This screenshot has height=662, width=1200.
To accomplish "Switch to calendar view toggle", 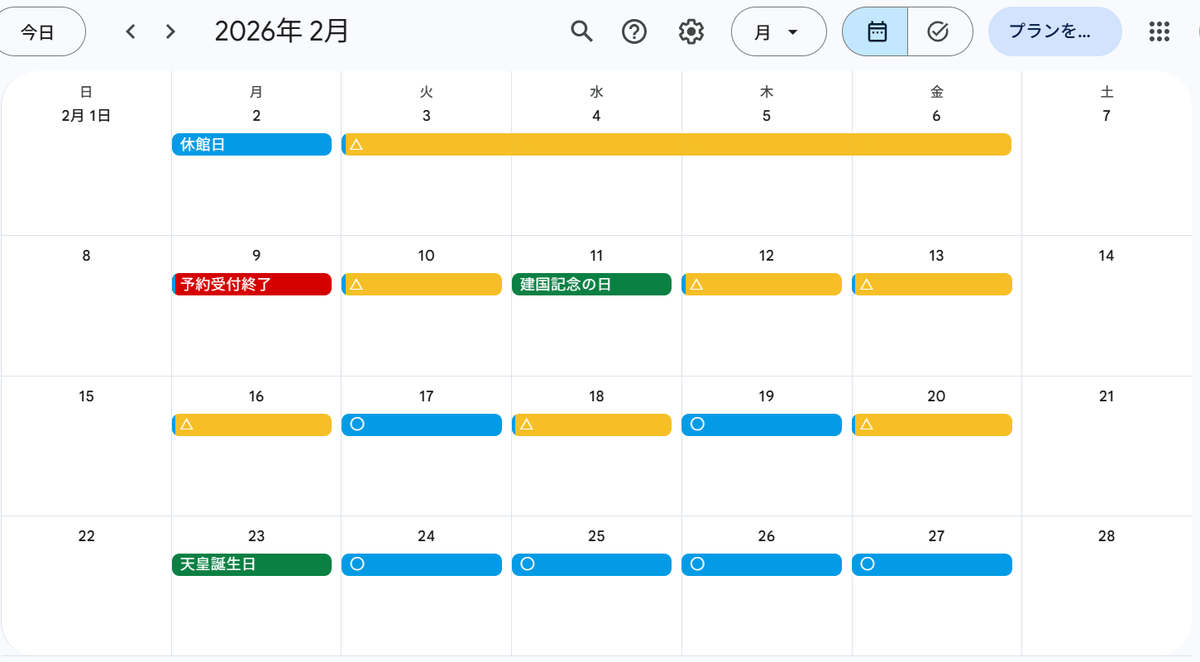I will (x=876, y=31).
